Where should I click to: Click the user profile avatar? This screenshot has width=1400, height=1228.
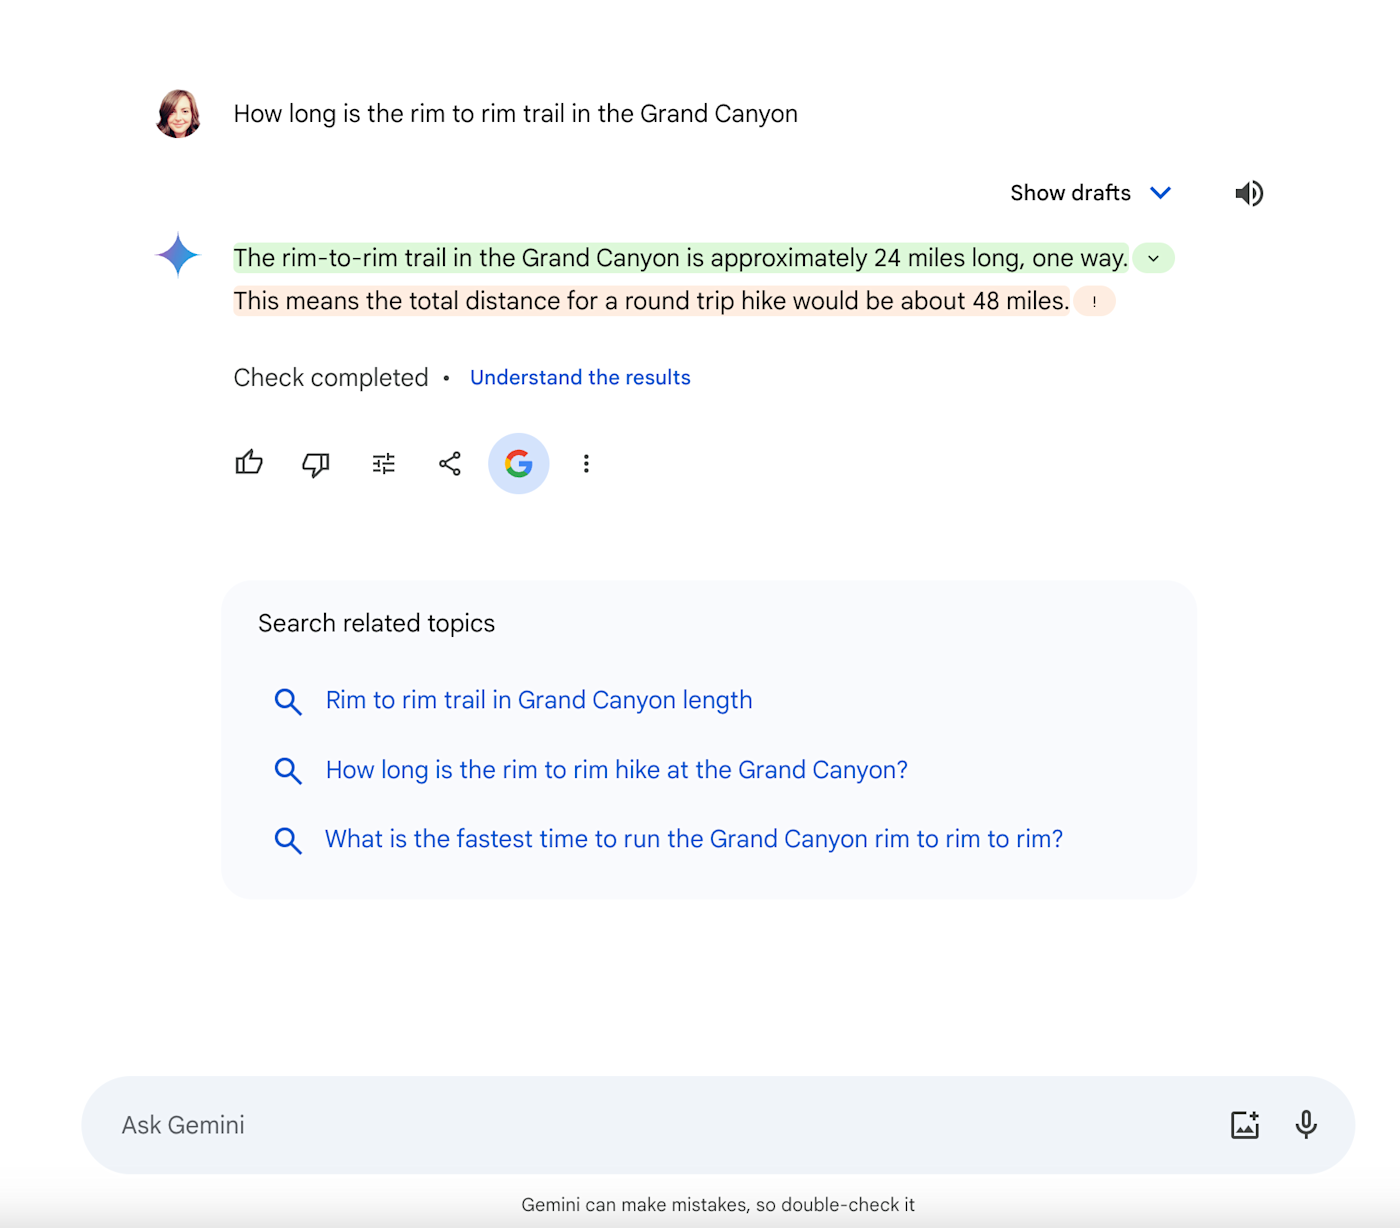(179, 114)
